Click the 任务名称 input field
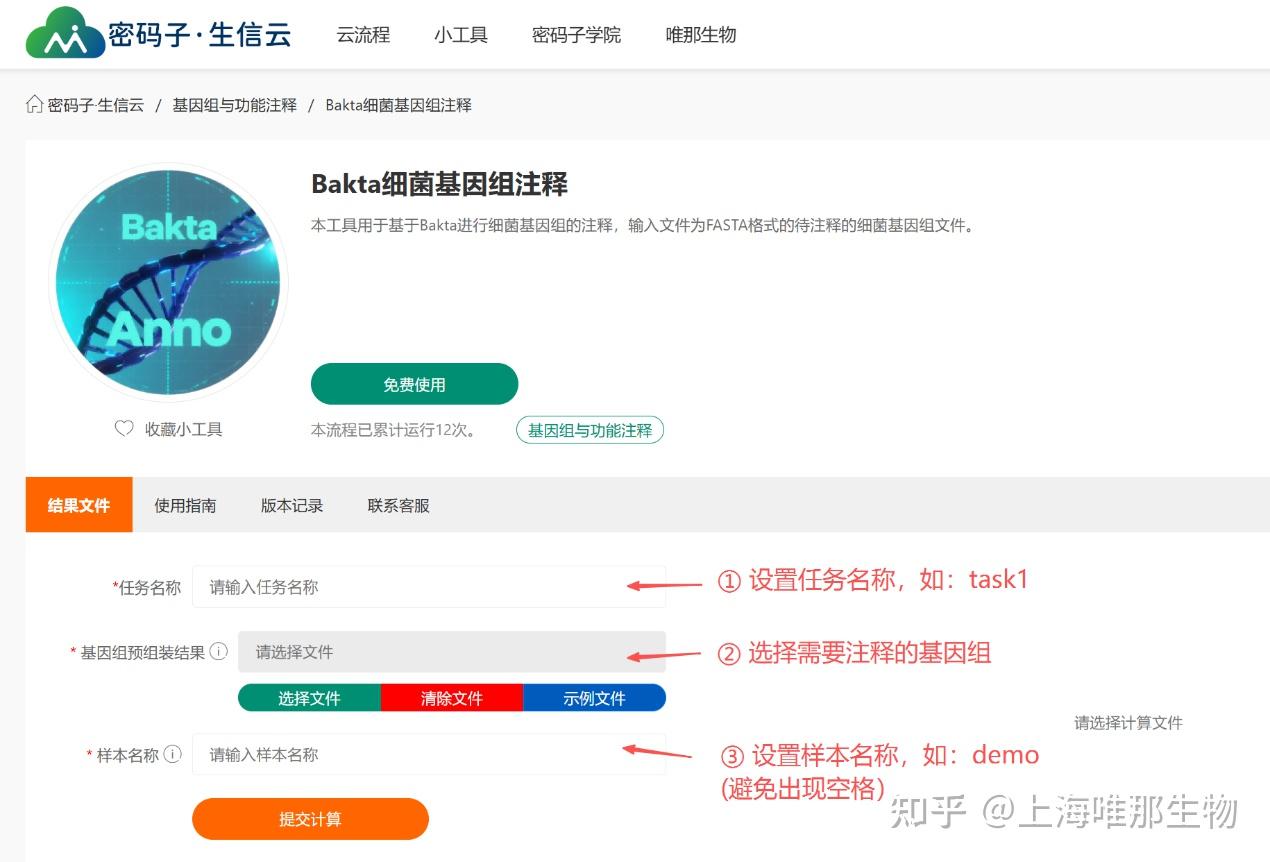This screenshot has height=862, width=1270. point(430,587)
